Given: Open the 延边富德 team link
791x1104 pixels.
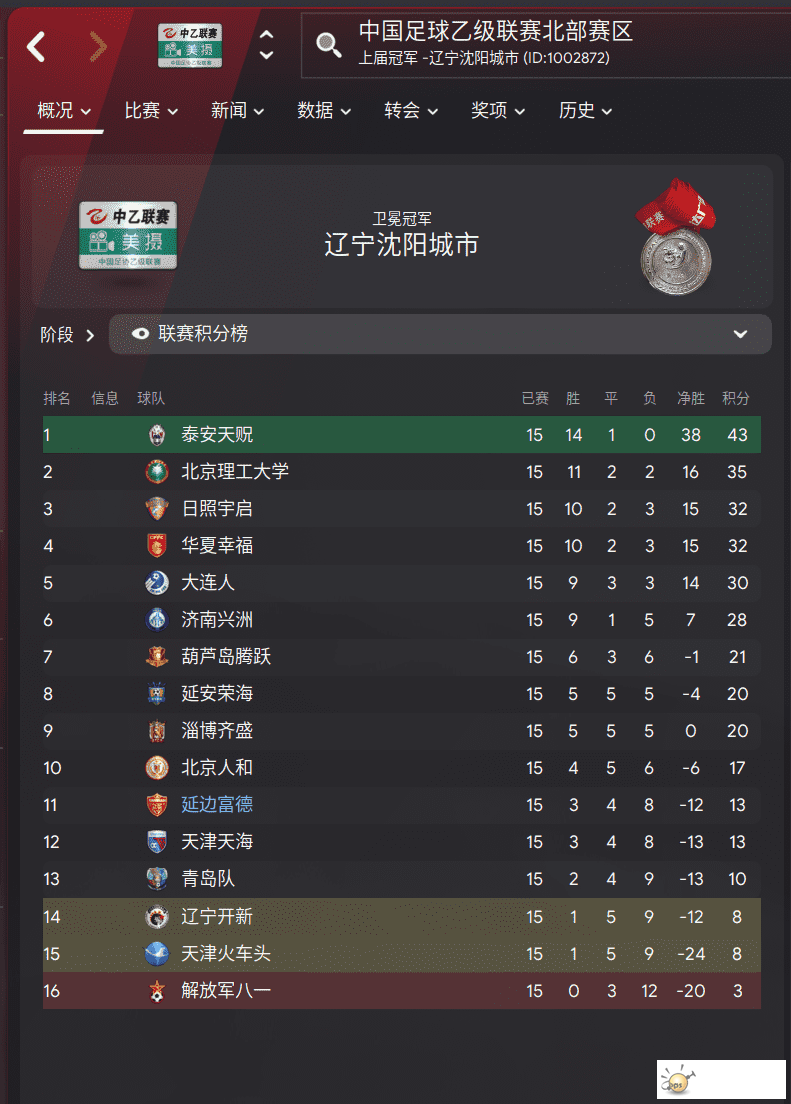Looking at the screenshot, I should (217, 804).
